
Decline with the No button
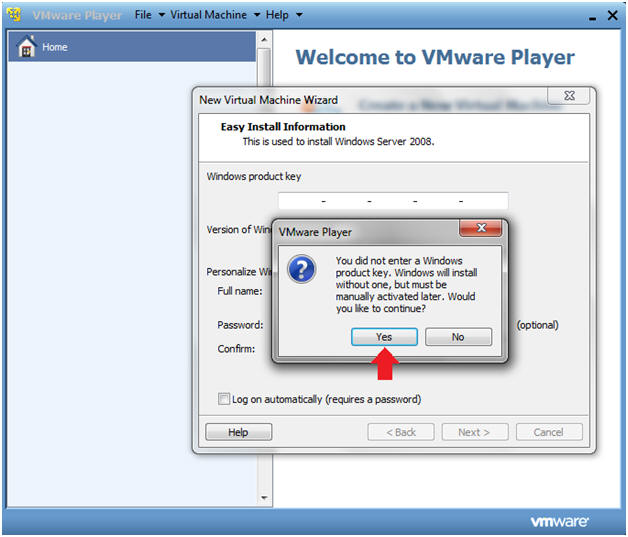pyautogui.click(x=458, y=337)
